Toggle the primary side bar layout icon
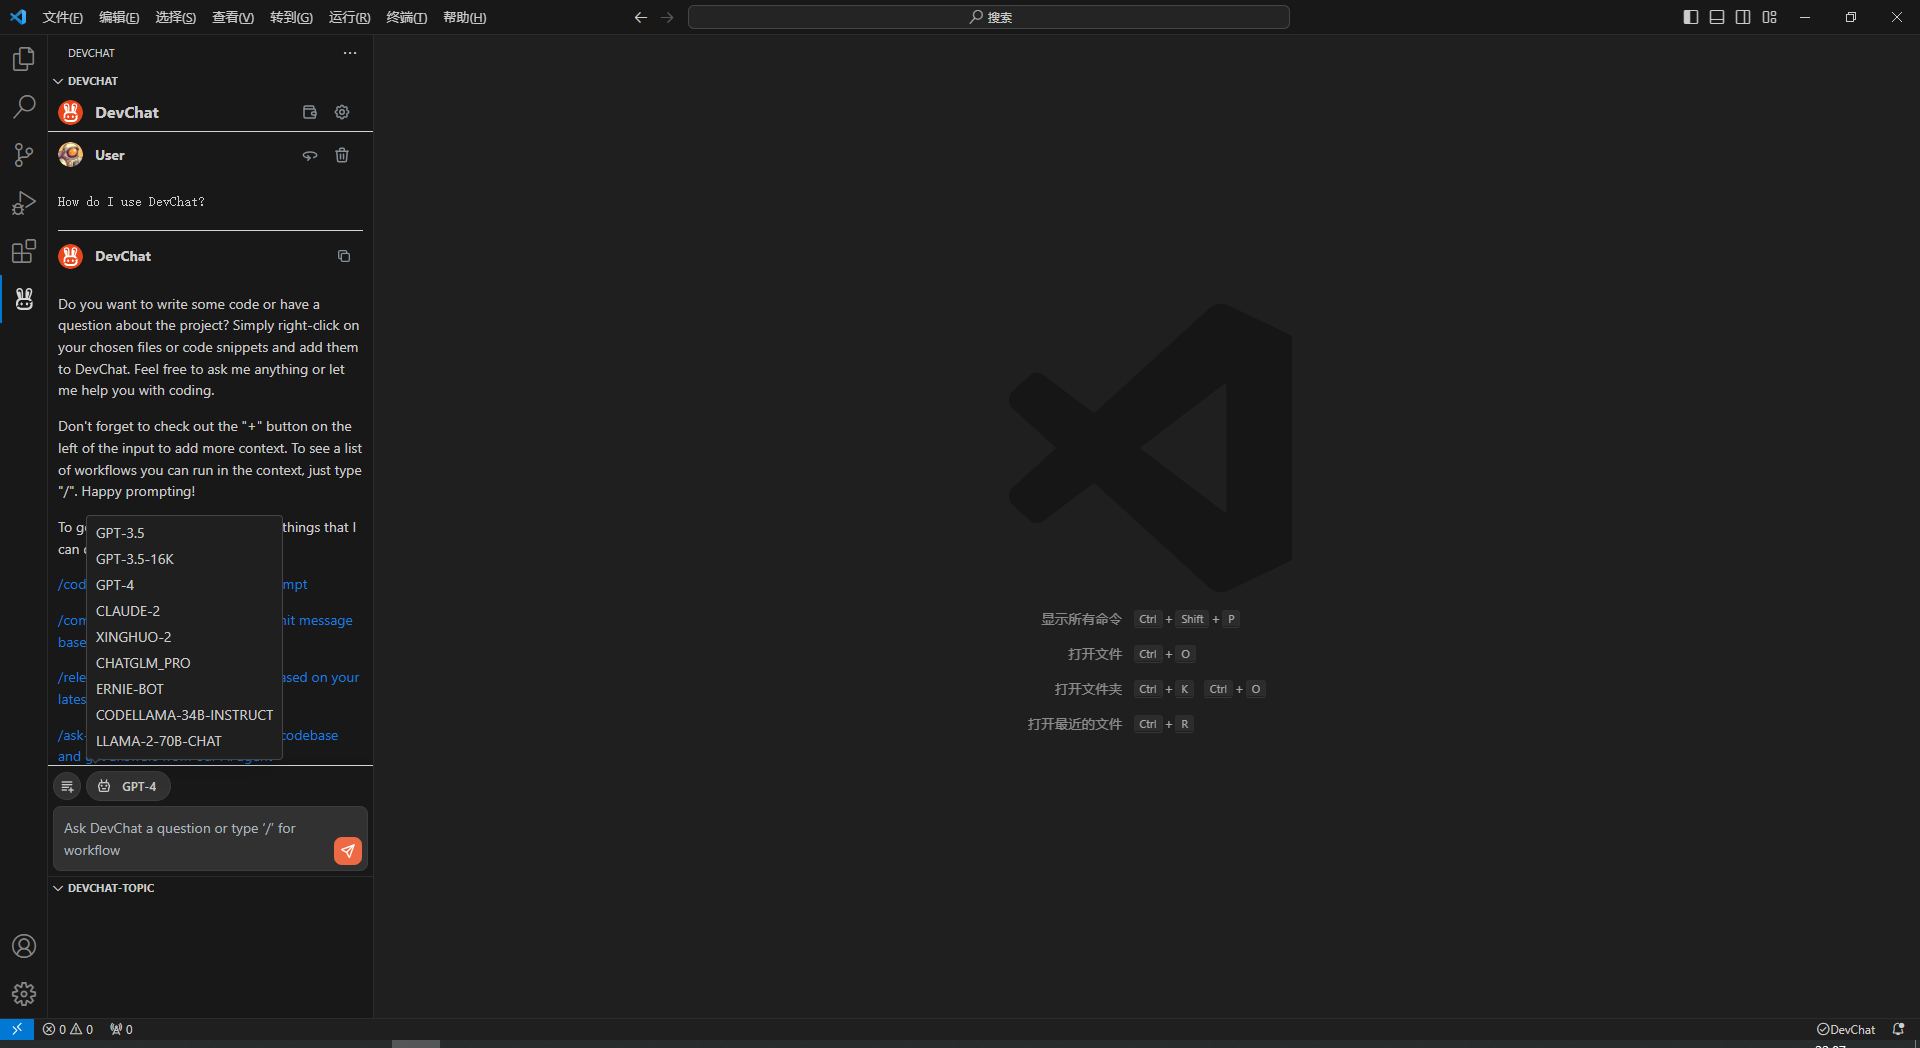Viewport: 1920px width, 1048px height. 1691,17
